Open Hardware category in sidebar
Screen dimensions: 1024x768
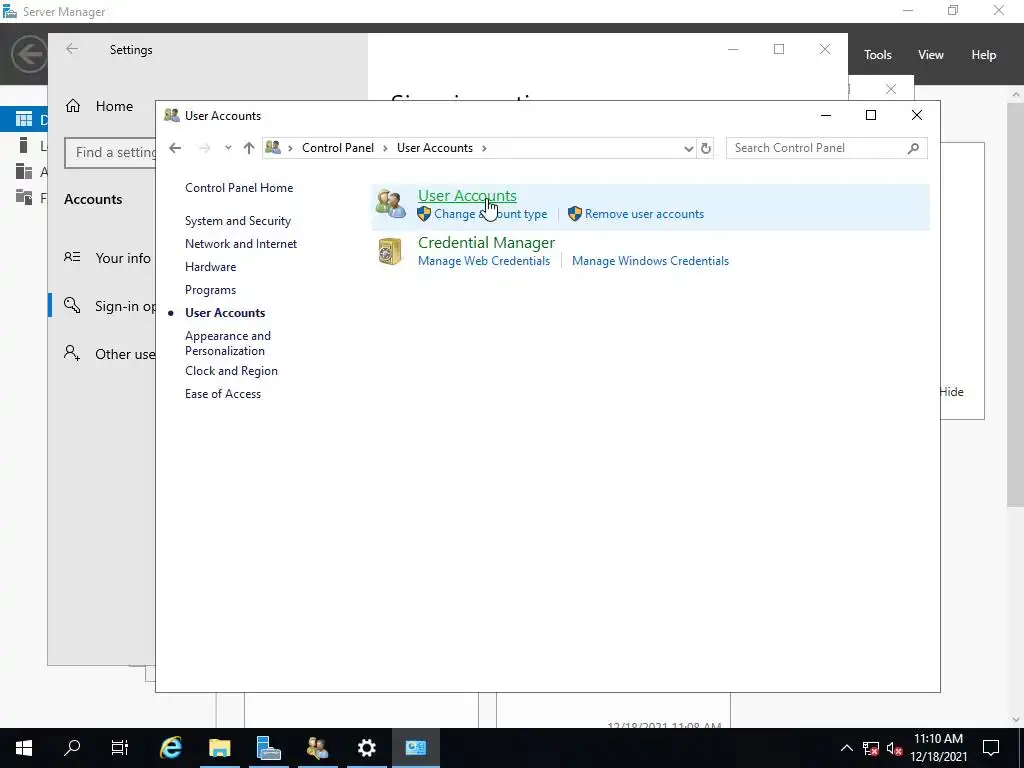tap(210, 266)
